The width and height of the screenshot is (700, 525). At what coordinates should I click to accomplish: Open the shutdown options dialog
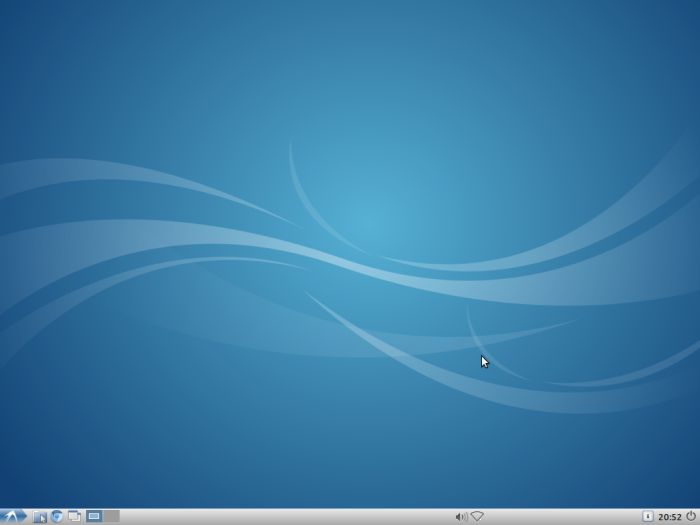click(x=691, y=516)
